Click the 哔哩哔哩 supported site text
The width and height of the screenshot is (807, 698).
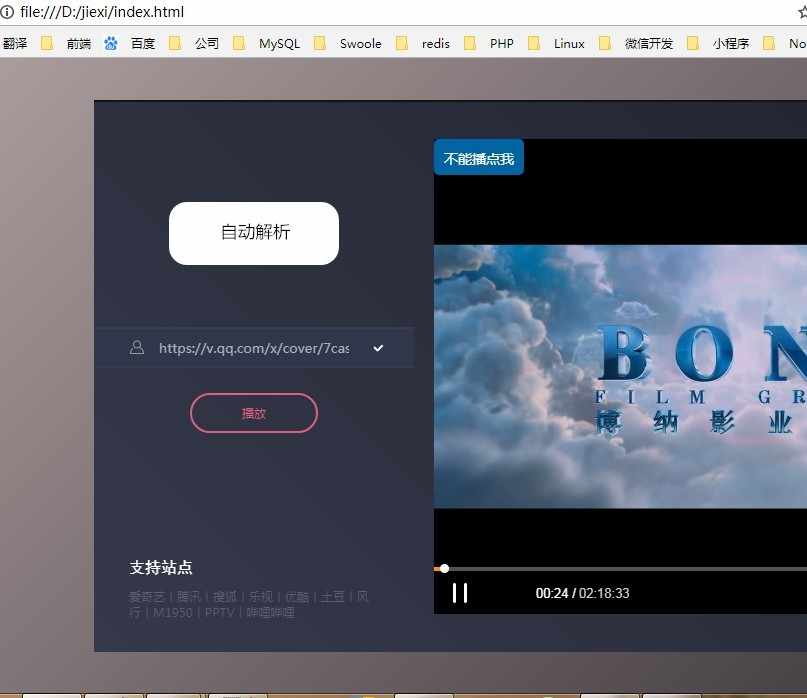(x=270, y=613)
